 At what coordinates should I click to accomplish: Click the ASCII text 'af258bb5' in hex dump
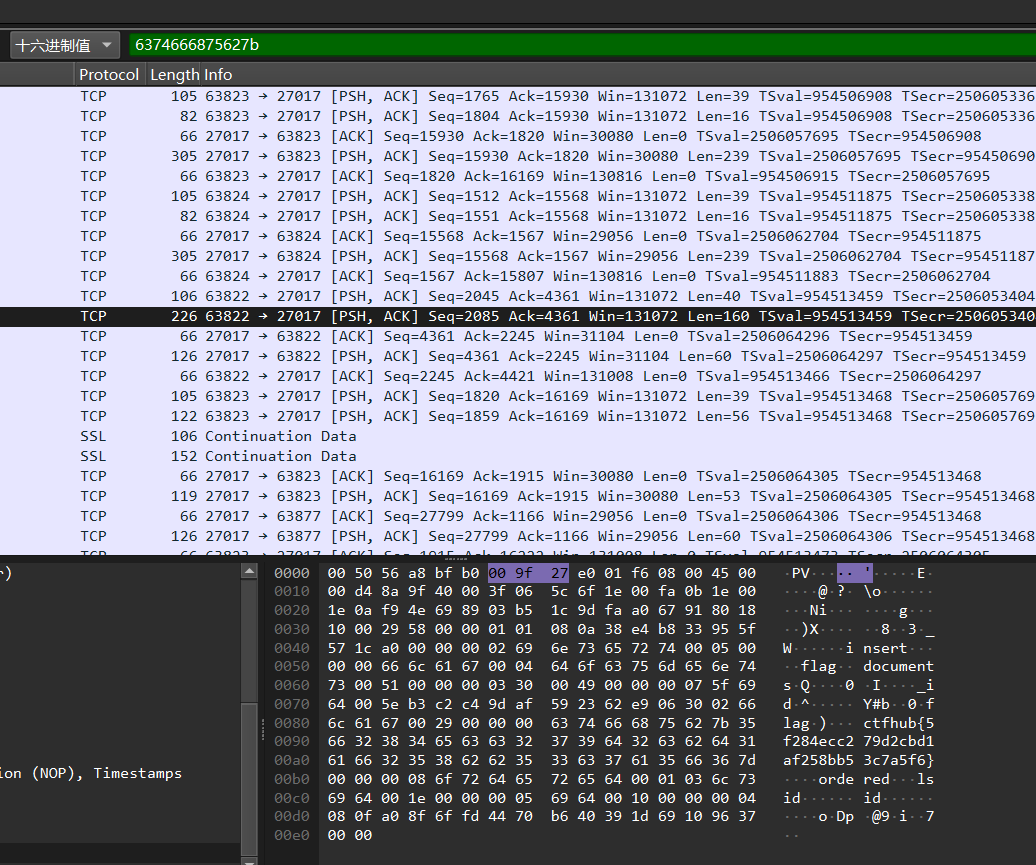tap(819, 761)
